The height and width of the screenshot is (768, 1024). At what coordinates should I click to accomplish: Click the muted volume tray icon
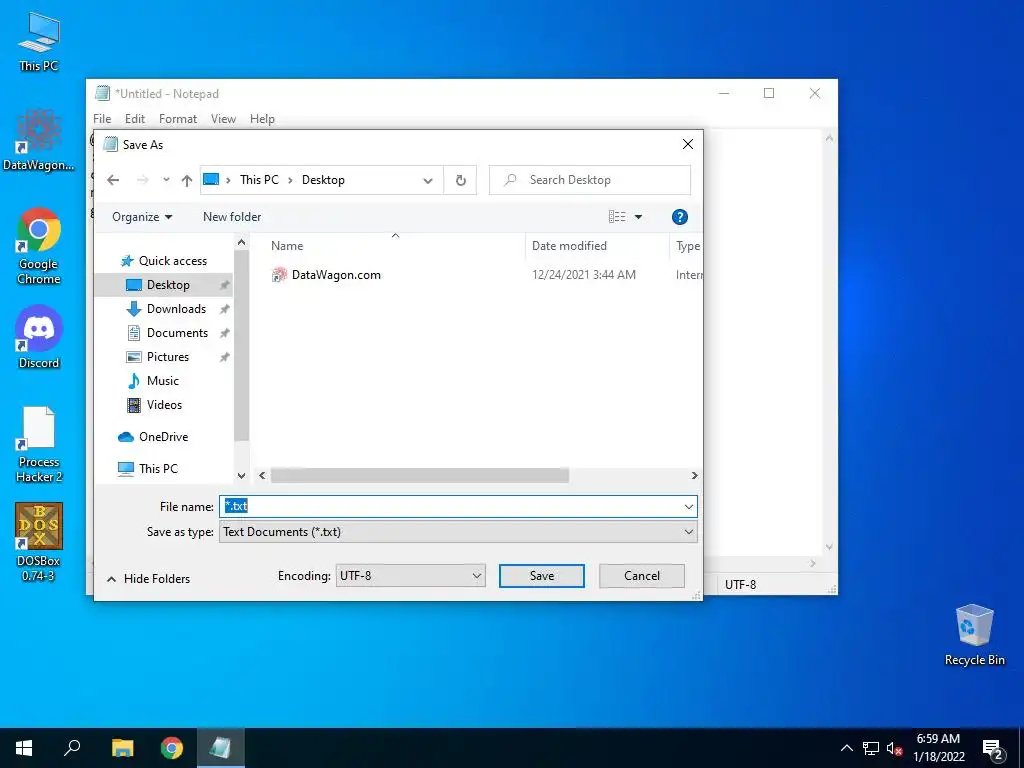pos(894,748)
